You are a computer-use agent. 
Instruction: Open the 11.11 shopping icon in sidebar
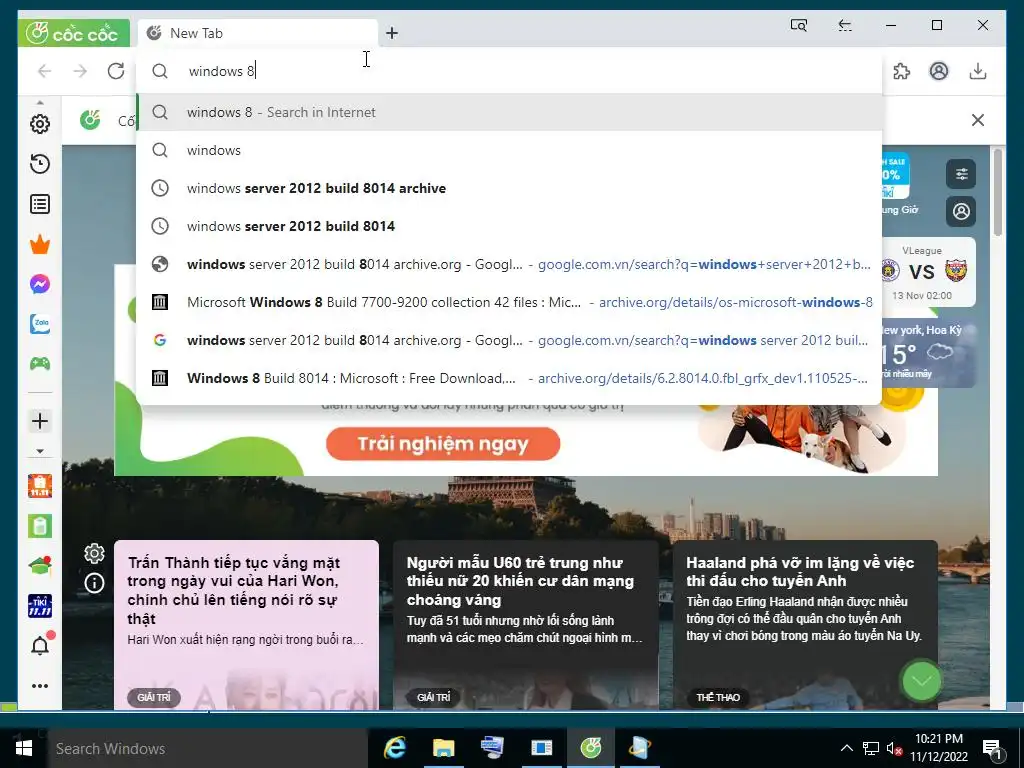[40, 486]
